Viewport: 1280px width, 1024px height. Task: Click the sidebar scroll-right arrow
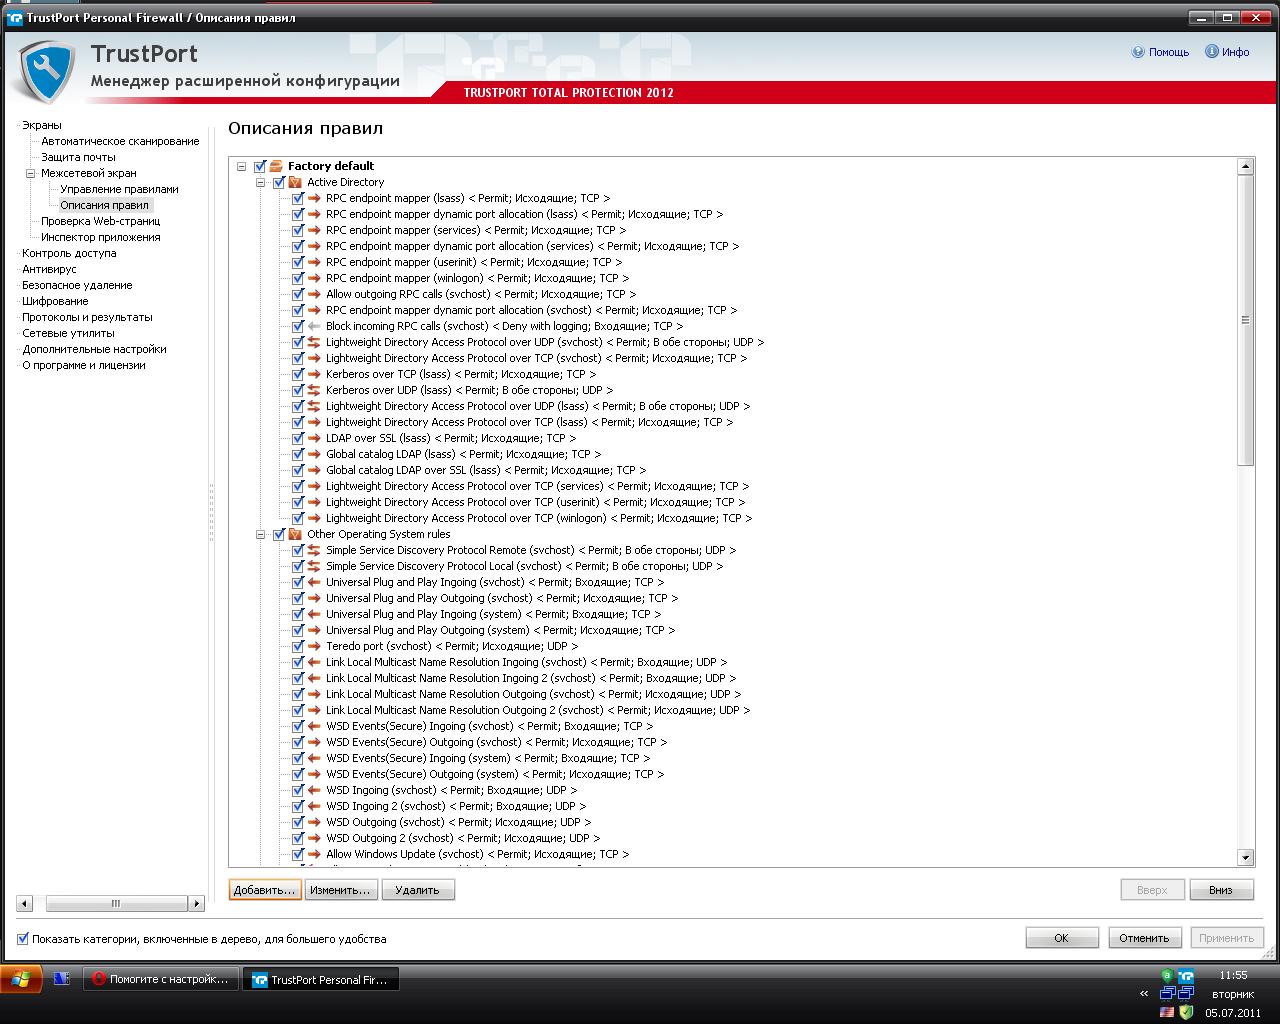(x=196, y=903)
